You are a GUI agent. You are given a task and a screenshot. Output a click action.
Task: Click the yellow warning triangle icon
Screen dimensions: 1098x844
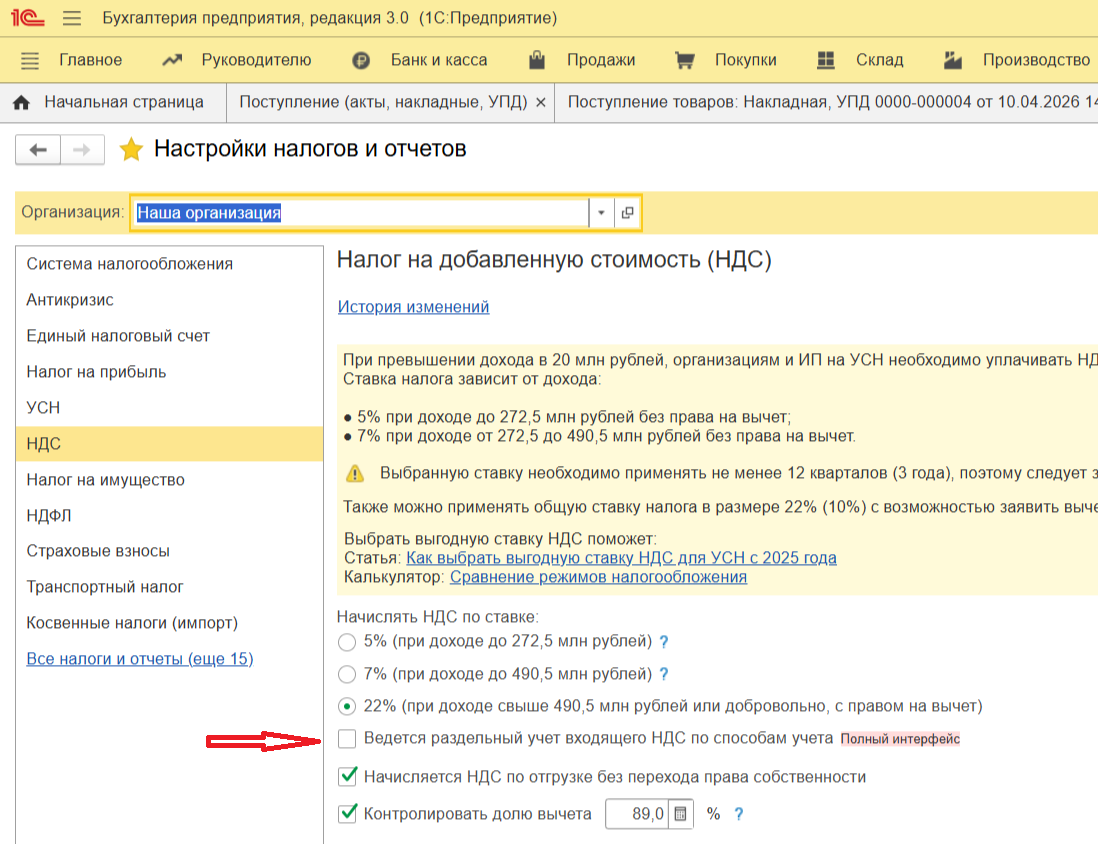coord(355,473)
